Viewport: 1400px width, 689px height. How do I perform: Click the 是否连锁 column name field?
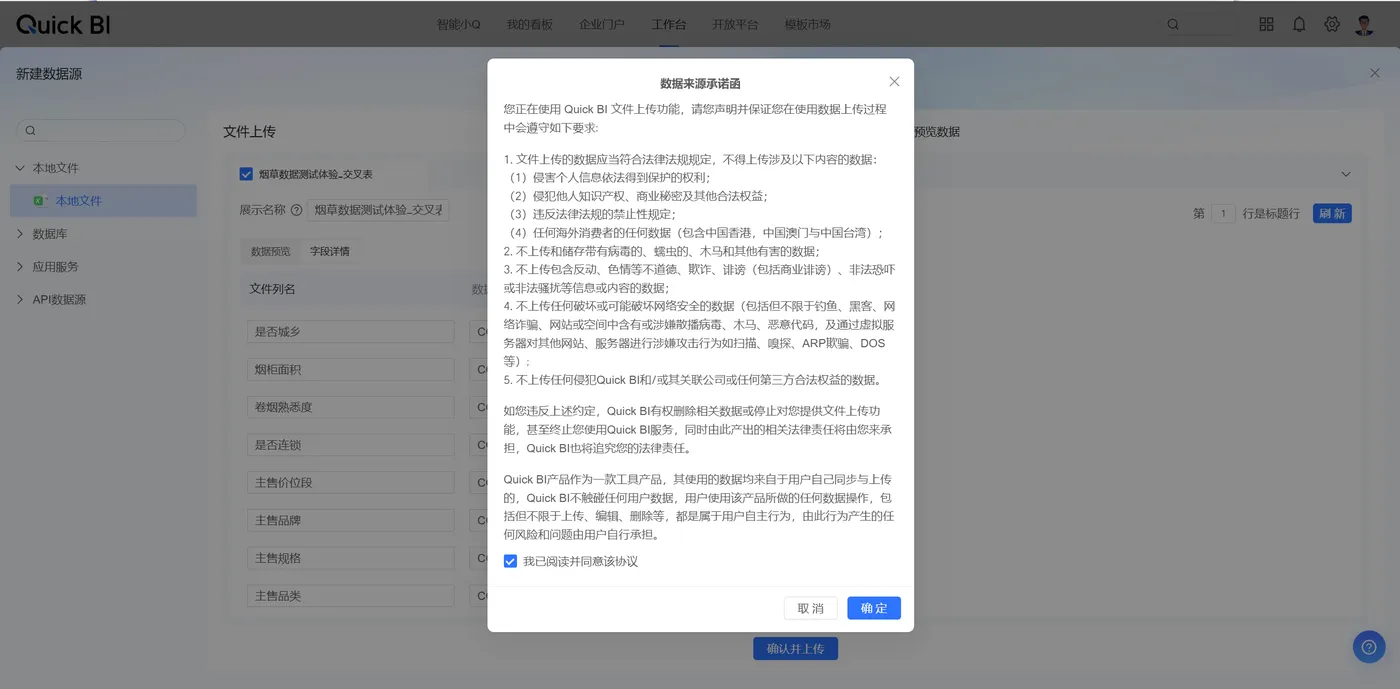[x=351, y=445]
